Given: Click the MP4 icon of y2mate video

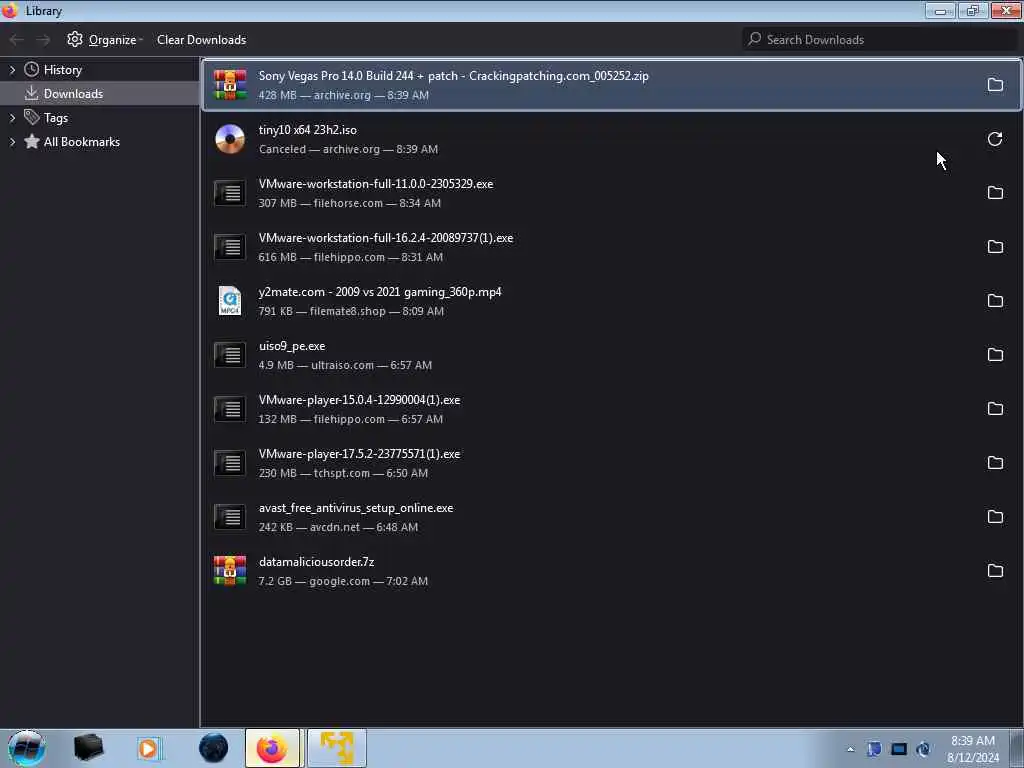Looking at the screenshot, I should (x=230, y=301).
